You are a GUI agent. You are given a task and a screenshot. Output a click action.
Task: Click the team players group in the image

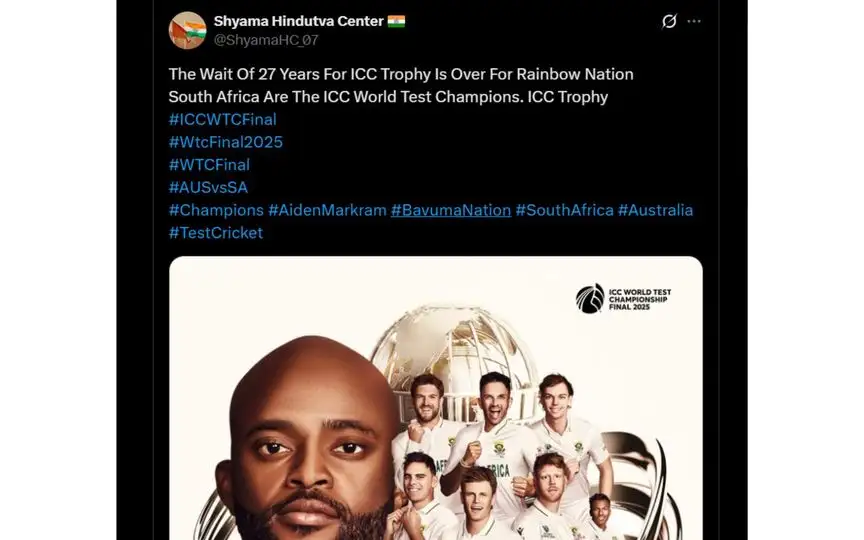click(501, 456)
